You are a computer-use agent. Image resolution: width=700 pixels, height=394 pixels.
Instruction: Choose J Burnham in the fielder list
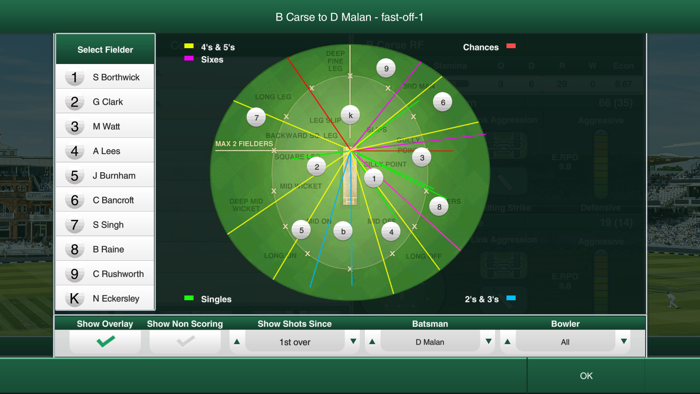tap(105, 175)
